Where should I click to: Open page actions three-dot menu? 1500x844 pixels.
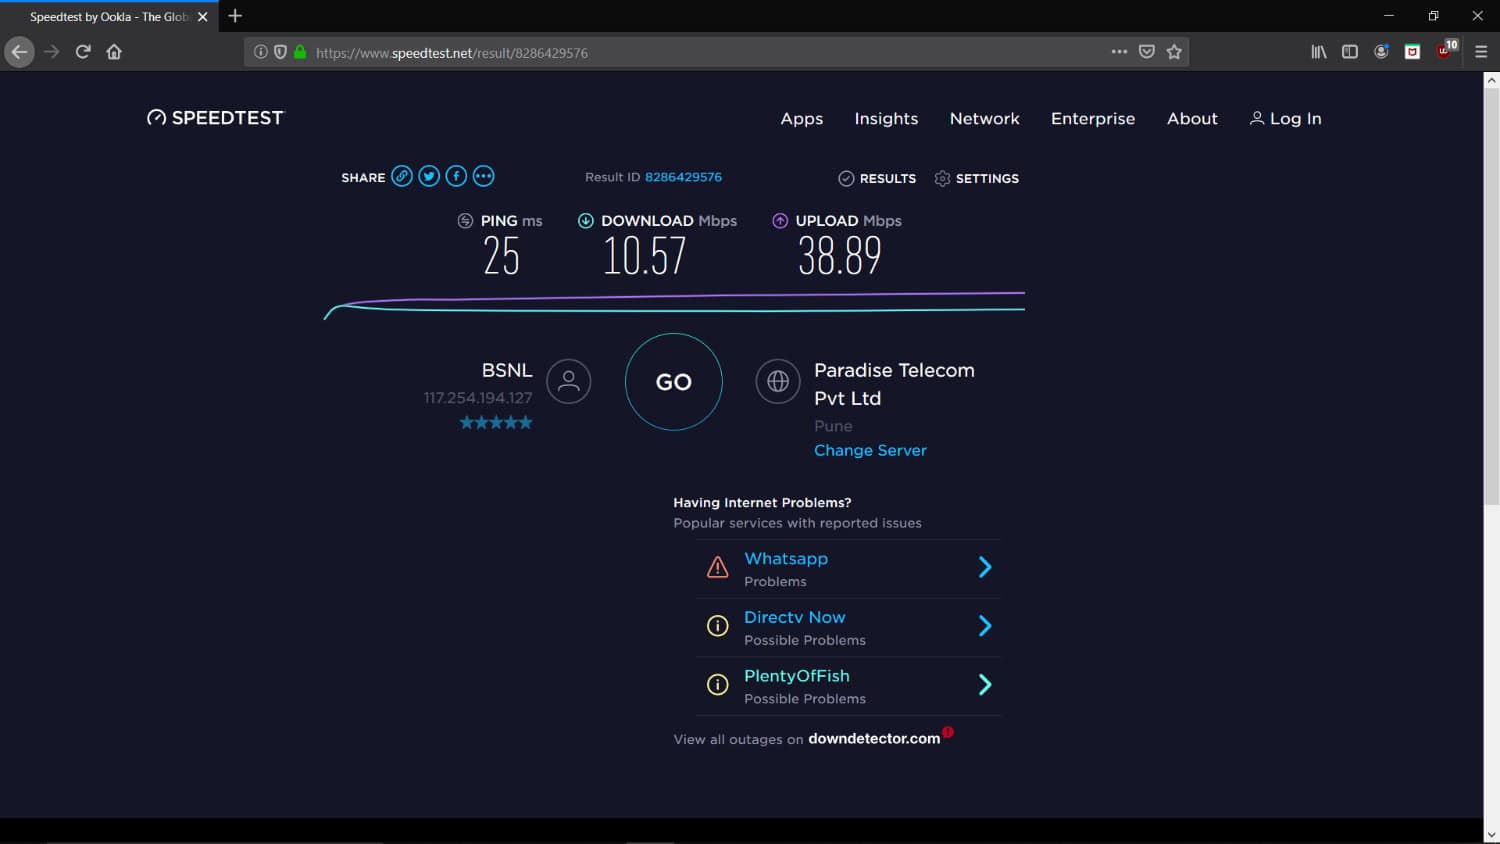(1119, 52)
